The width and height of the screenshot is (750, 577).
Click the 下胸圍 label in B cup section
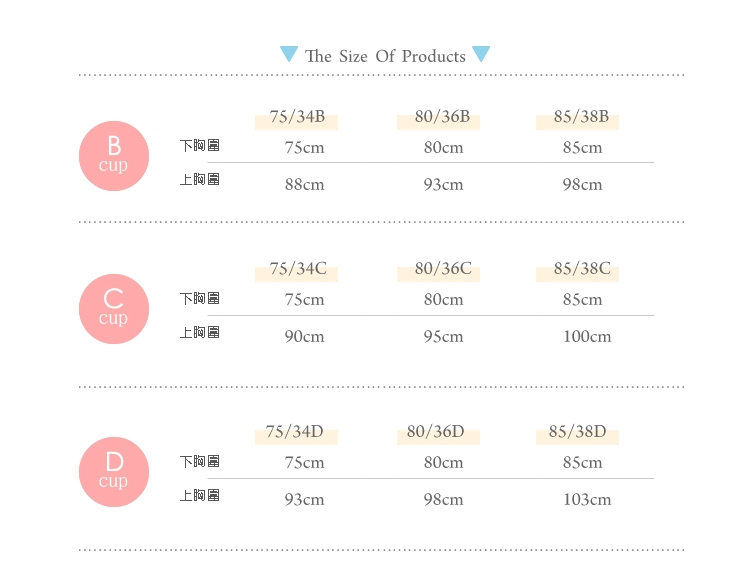click(199, 145)
